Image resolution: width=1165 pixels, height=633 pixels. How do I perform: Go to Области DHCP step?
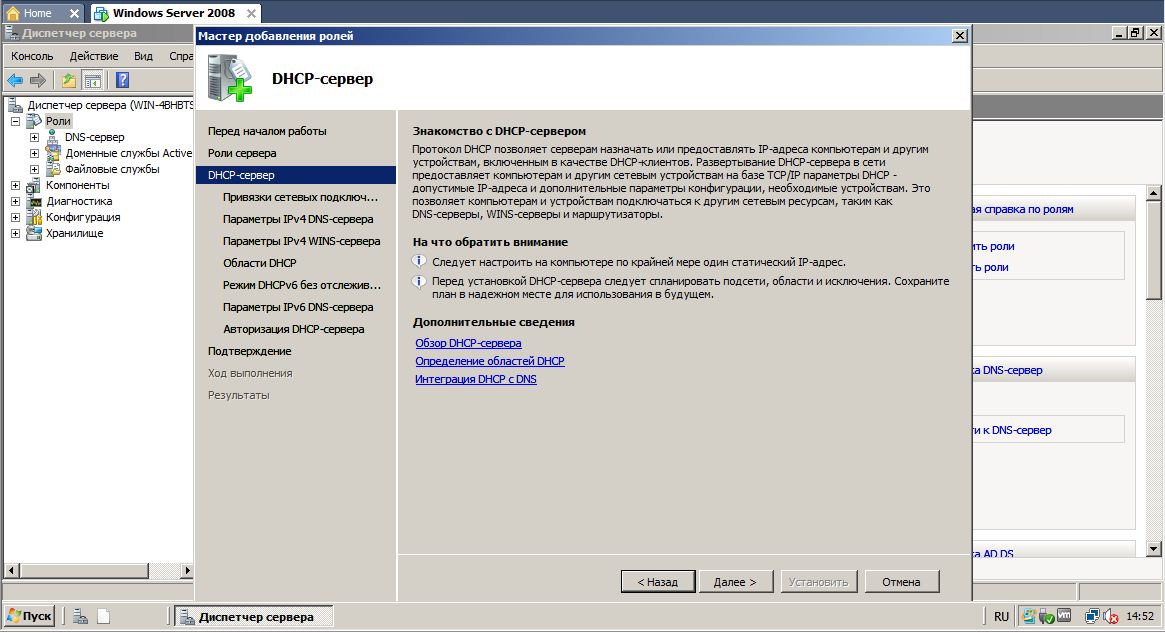click(259, 263)
